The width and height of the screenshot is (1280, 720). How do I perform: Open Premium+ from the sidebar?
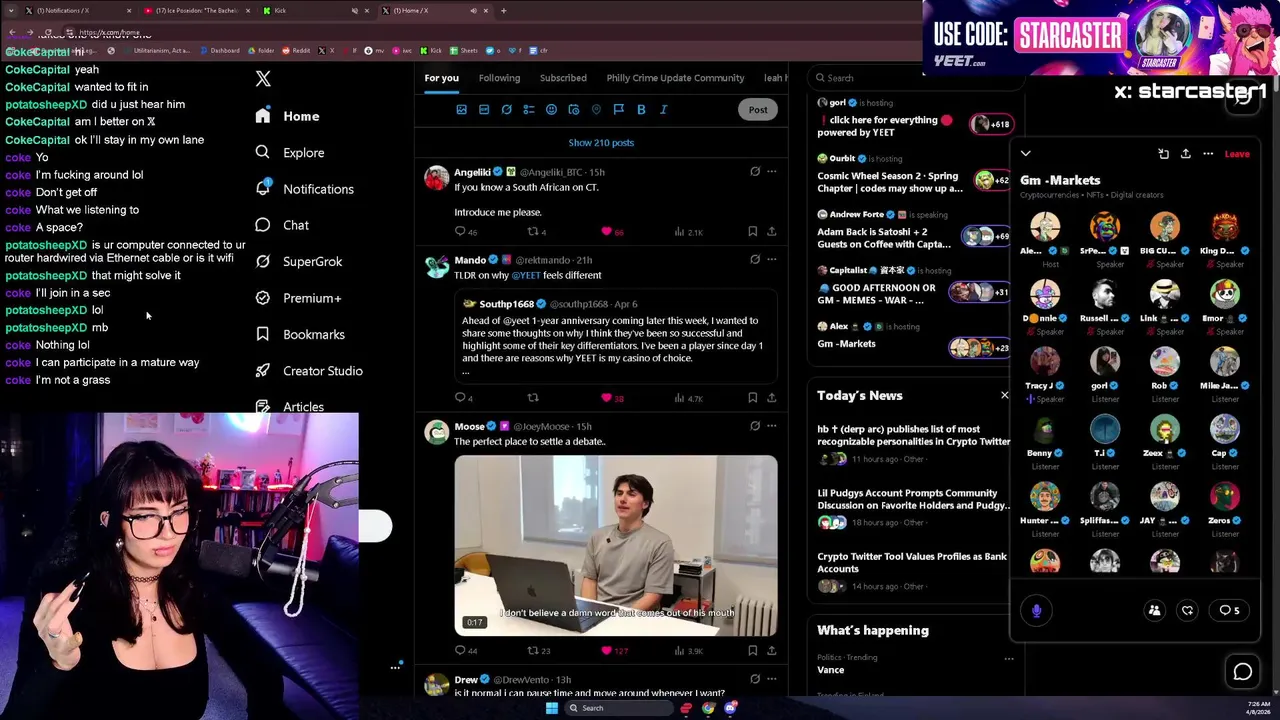click(x=298, y=298)
